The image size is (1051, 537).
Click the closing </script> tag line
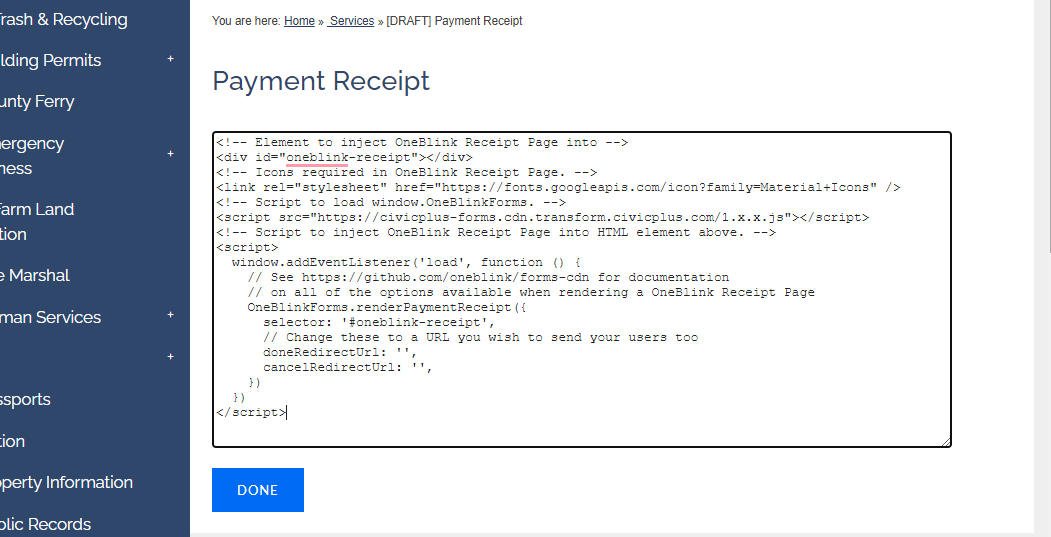point(251,412)
